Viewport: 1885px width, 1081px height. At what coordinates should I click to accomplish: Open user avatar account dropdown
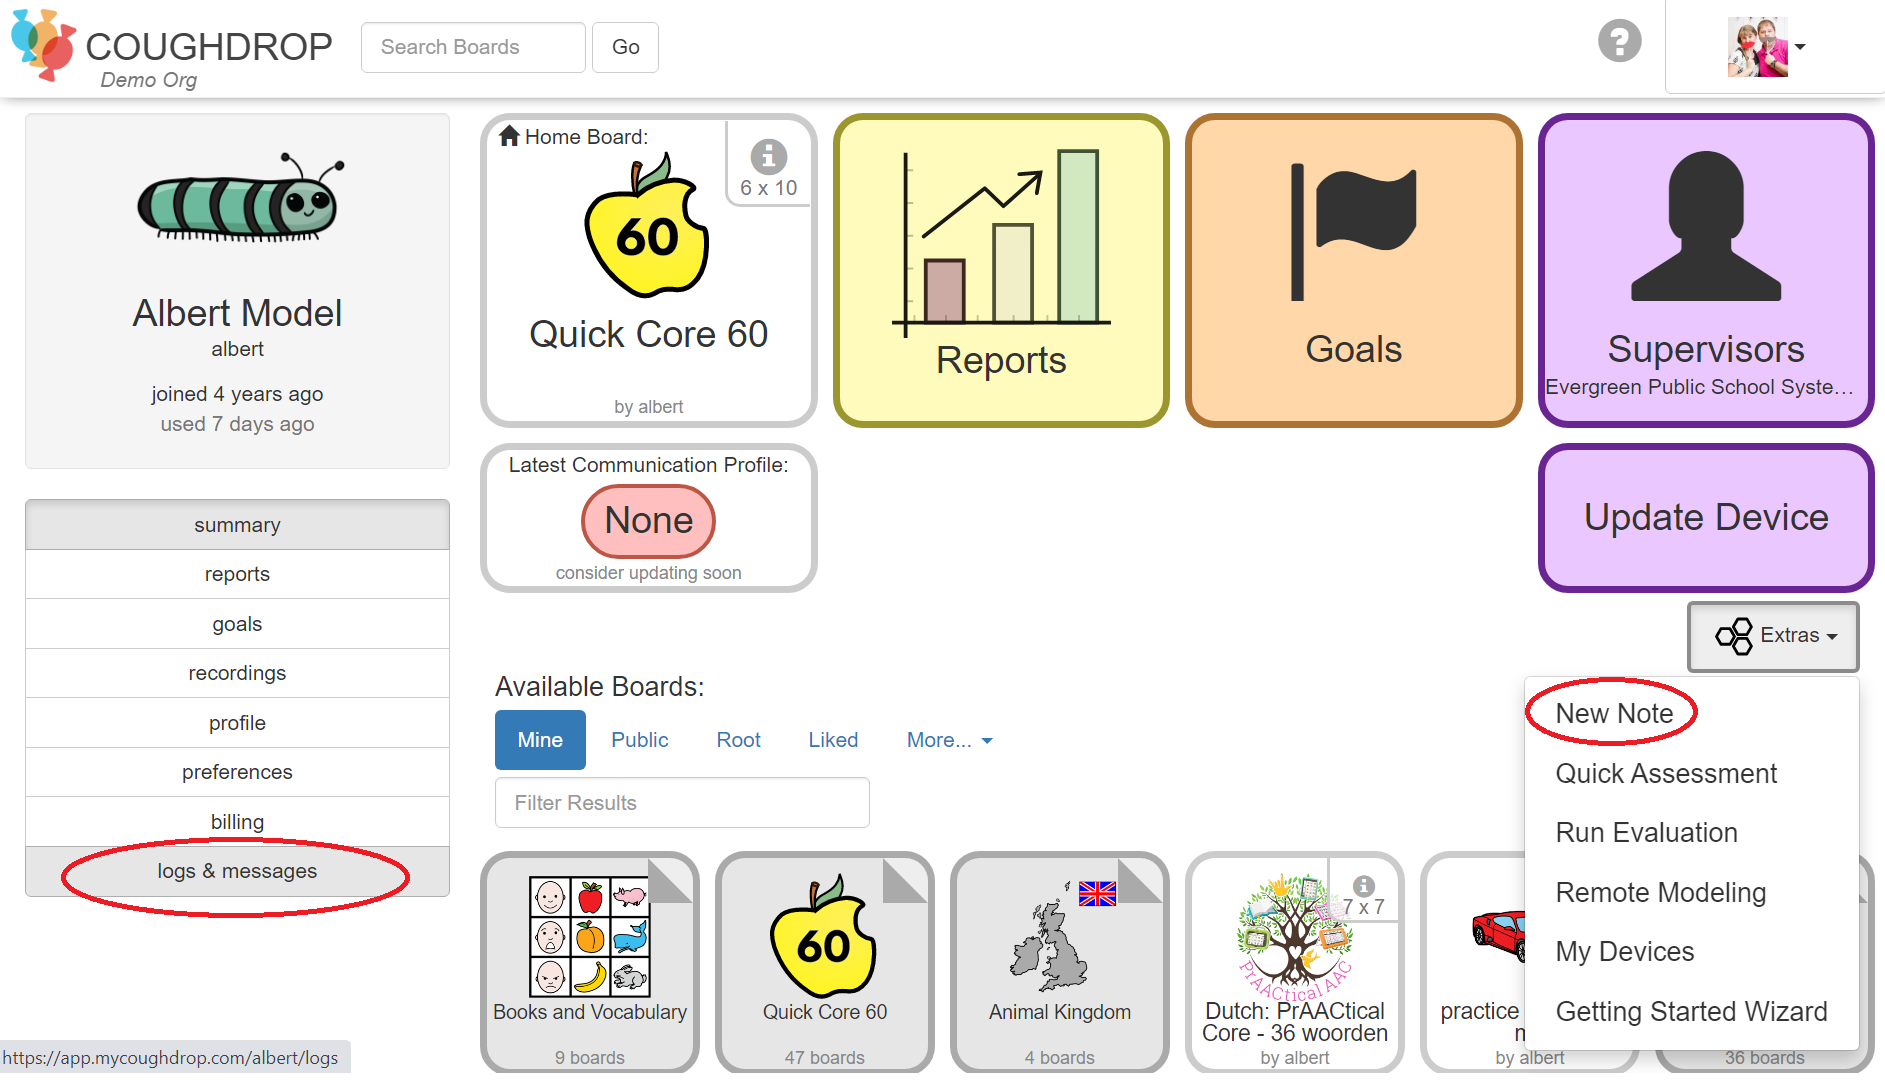pos(1767,47)
